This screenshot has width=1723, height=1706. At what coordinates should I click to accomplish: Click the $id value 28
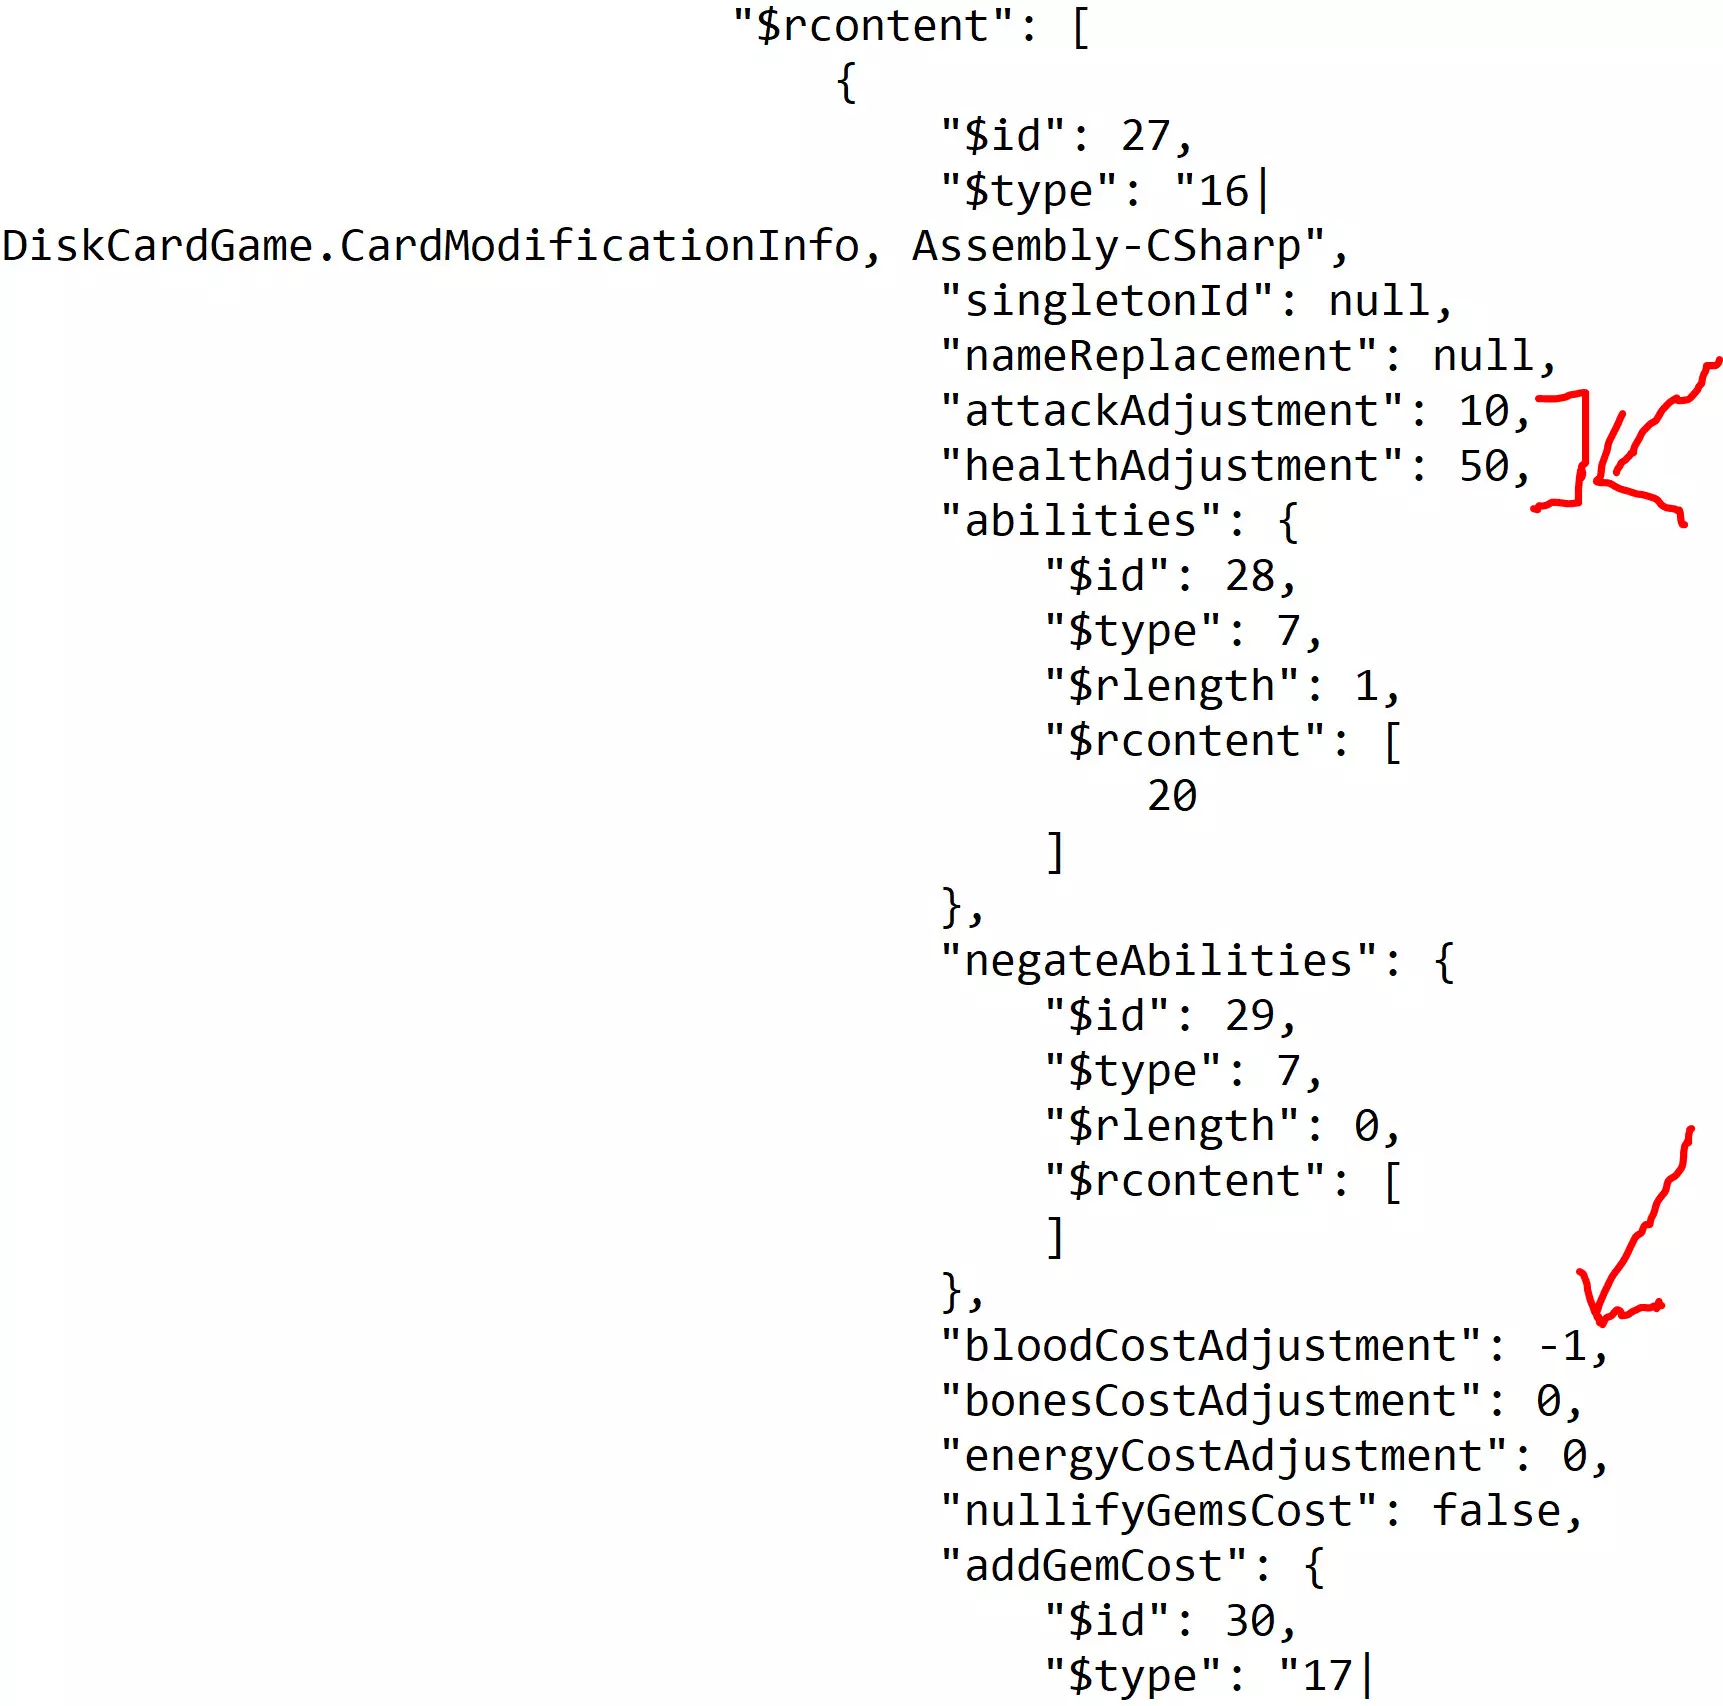pos(1250,576)
